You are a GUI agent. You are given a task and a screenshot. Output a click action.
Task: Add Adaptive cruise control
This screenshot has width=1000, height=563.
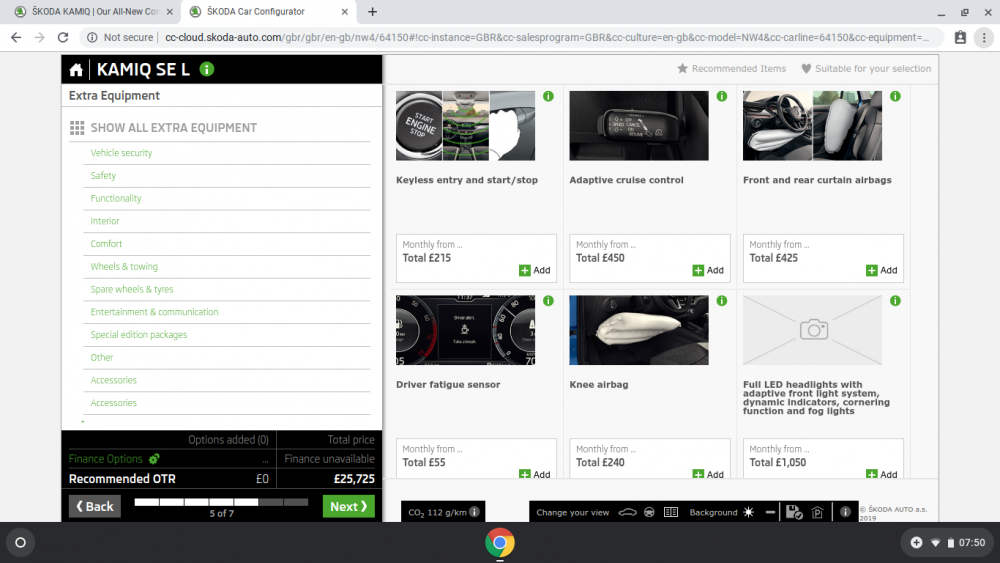[708, 270]
